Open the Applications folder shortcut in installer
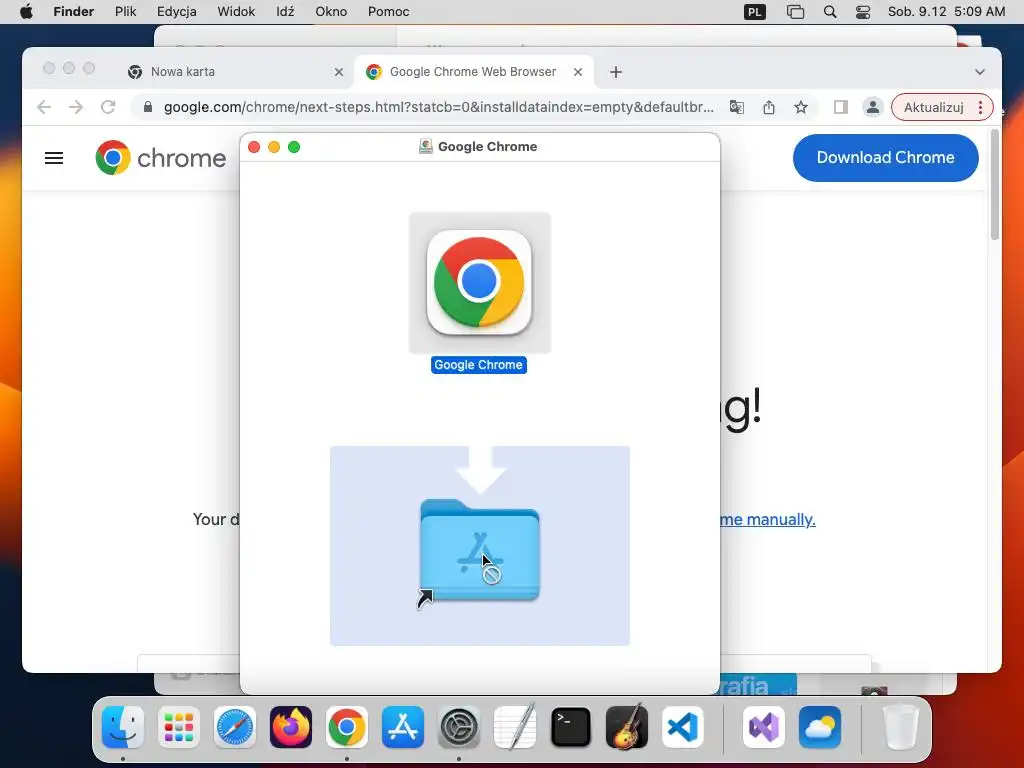 479,550
